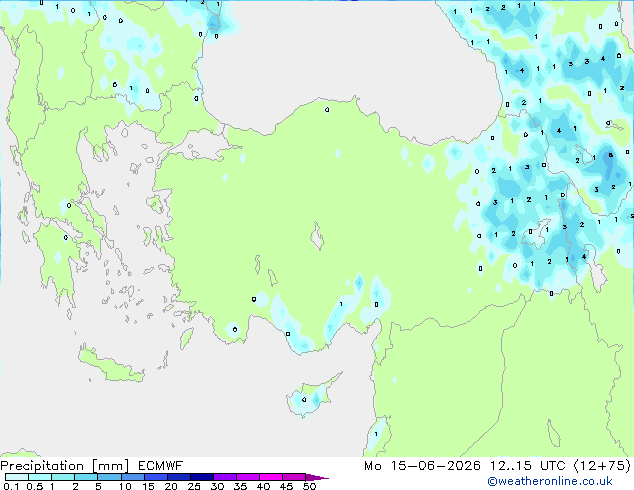Click the 45–50 mm legend swatch
Screen dimensions: 634x490
tap(294, 477)
